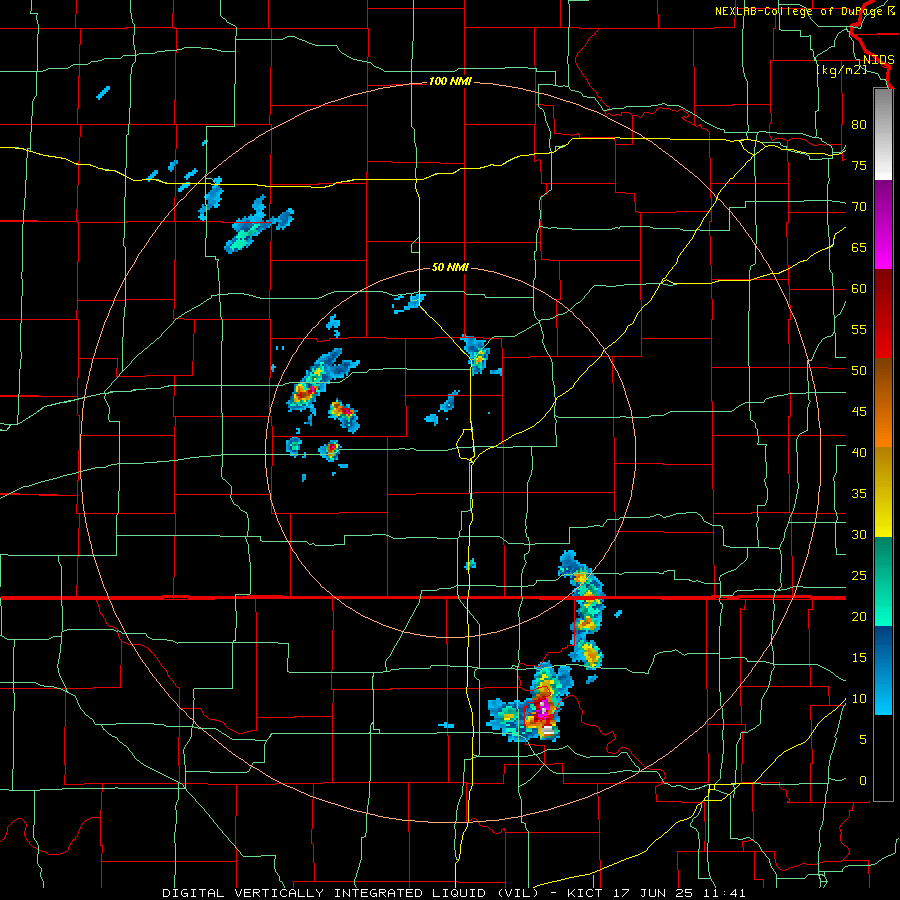This screenshot has height=900, width=900.
Task: Select the orange-brown segment of the VIL scale
Action: (883, 402)
